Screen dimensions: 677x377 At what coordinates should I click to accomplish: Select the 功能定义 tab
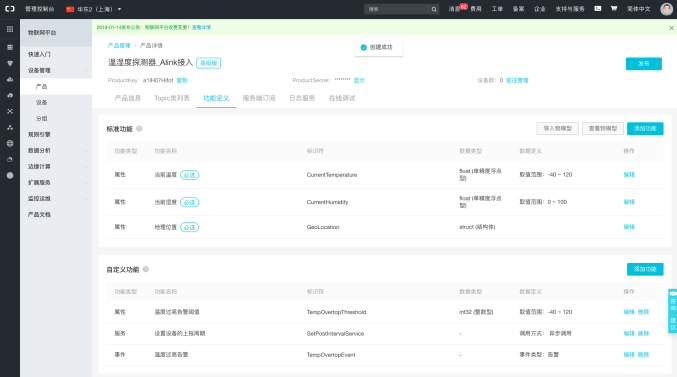pyautogui.click(x=216, y=98)
